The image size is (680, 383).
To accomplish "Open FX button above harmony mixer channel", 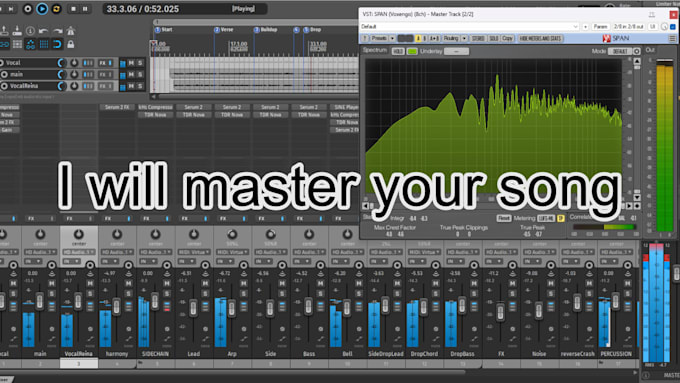I will pyautogui.click(x=108, y=219).
